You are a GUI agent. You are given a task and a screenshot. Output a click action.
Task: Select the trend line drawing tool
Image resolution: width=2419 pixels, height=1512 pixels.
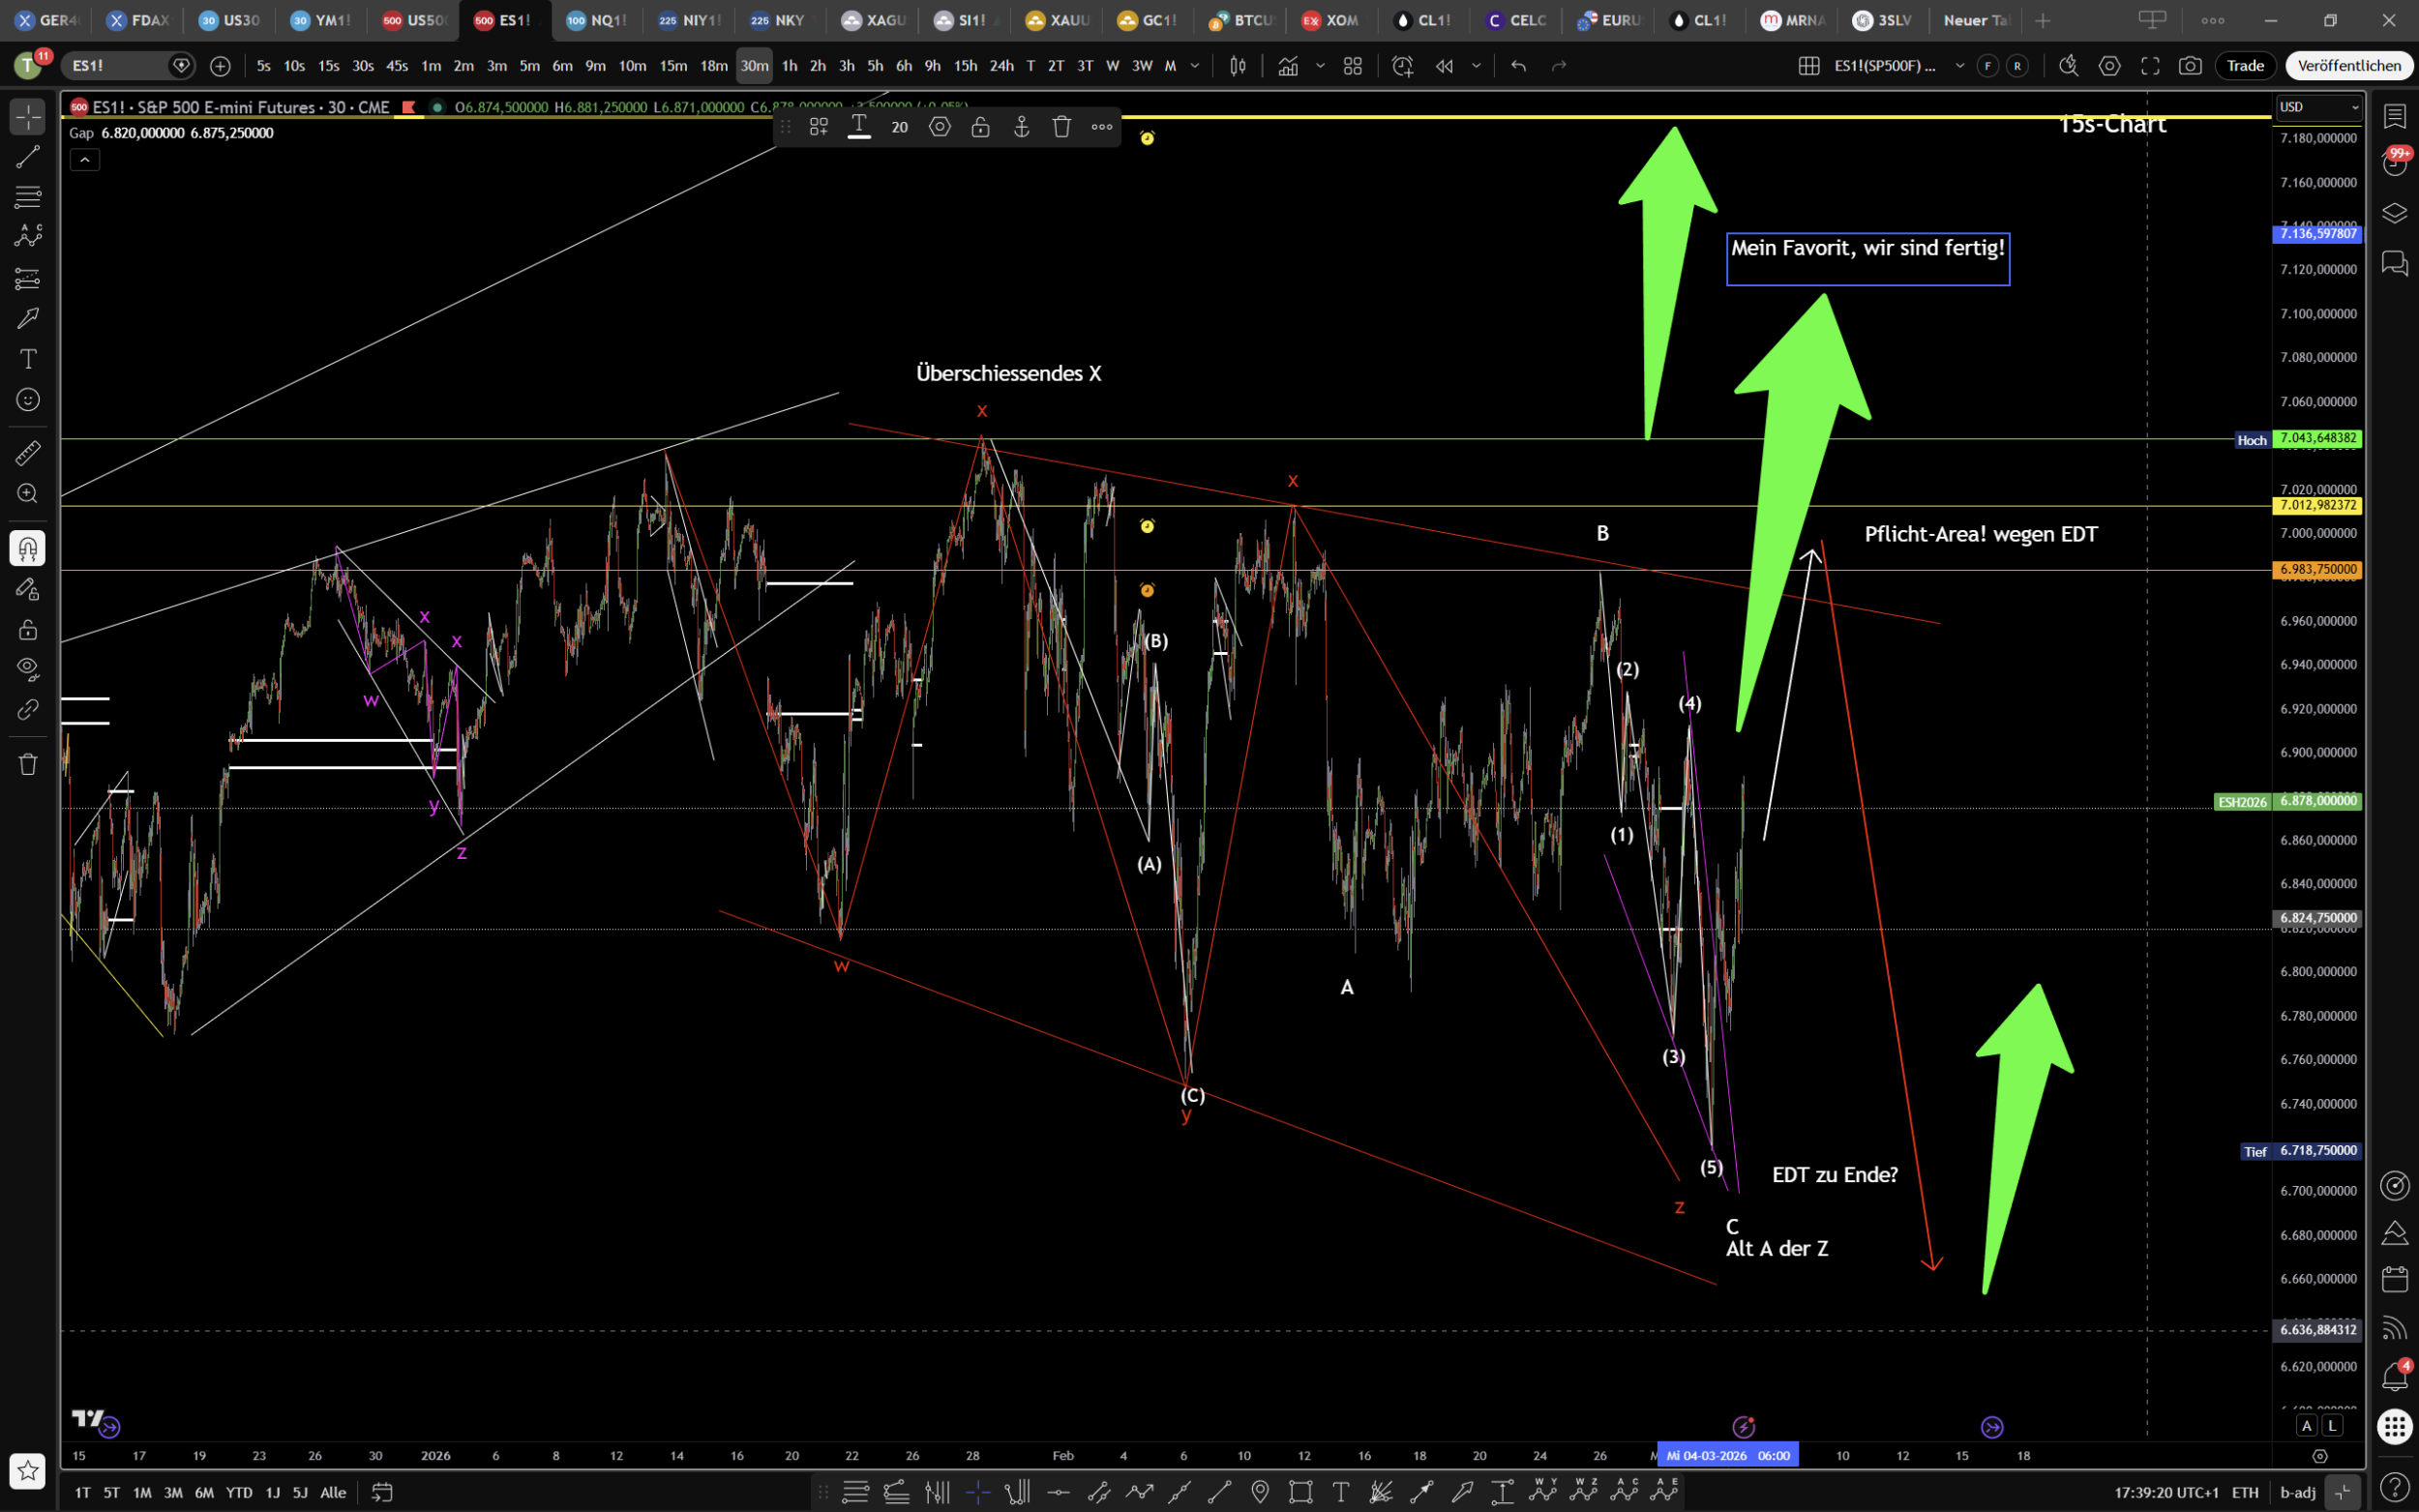[x=28, y=156]
